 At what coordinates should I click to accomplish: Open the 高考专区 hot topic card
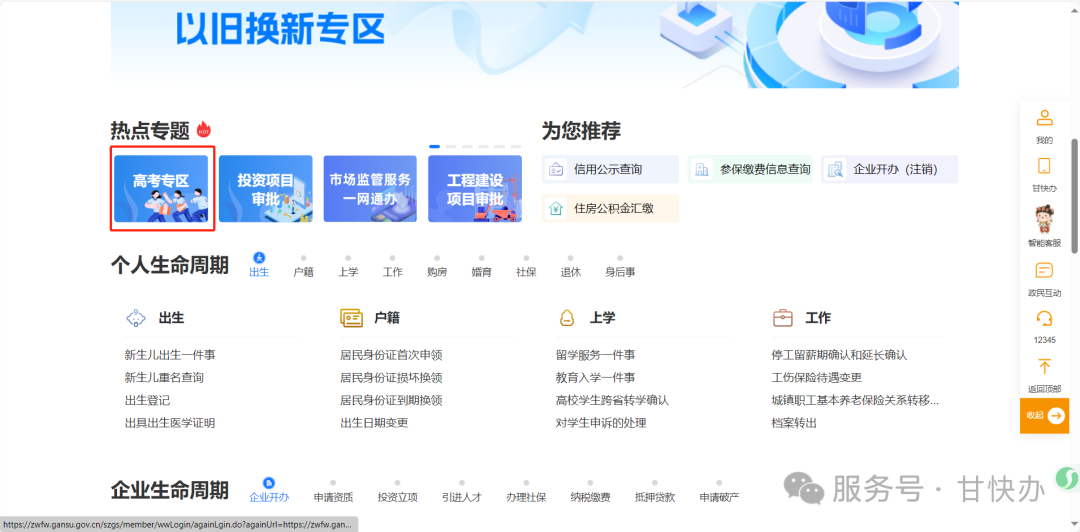[161, 188]
